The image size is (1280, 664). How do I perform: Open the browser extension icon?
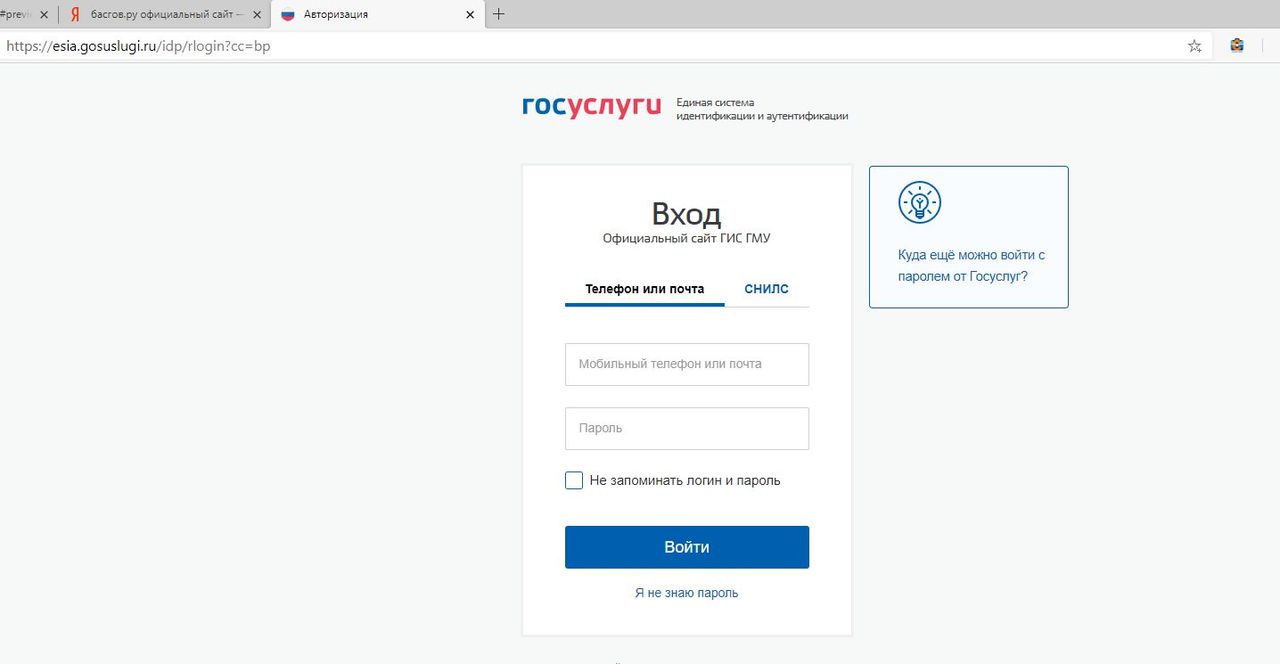pos(1237,45)
